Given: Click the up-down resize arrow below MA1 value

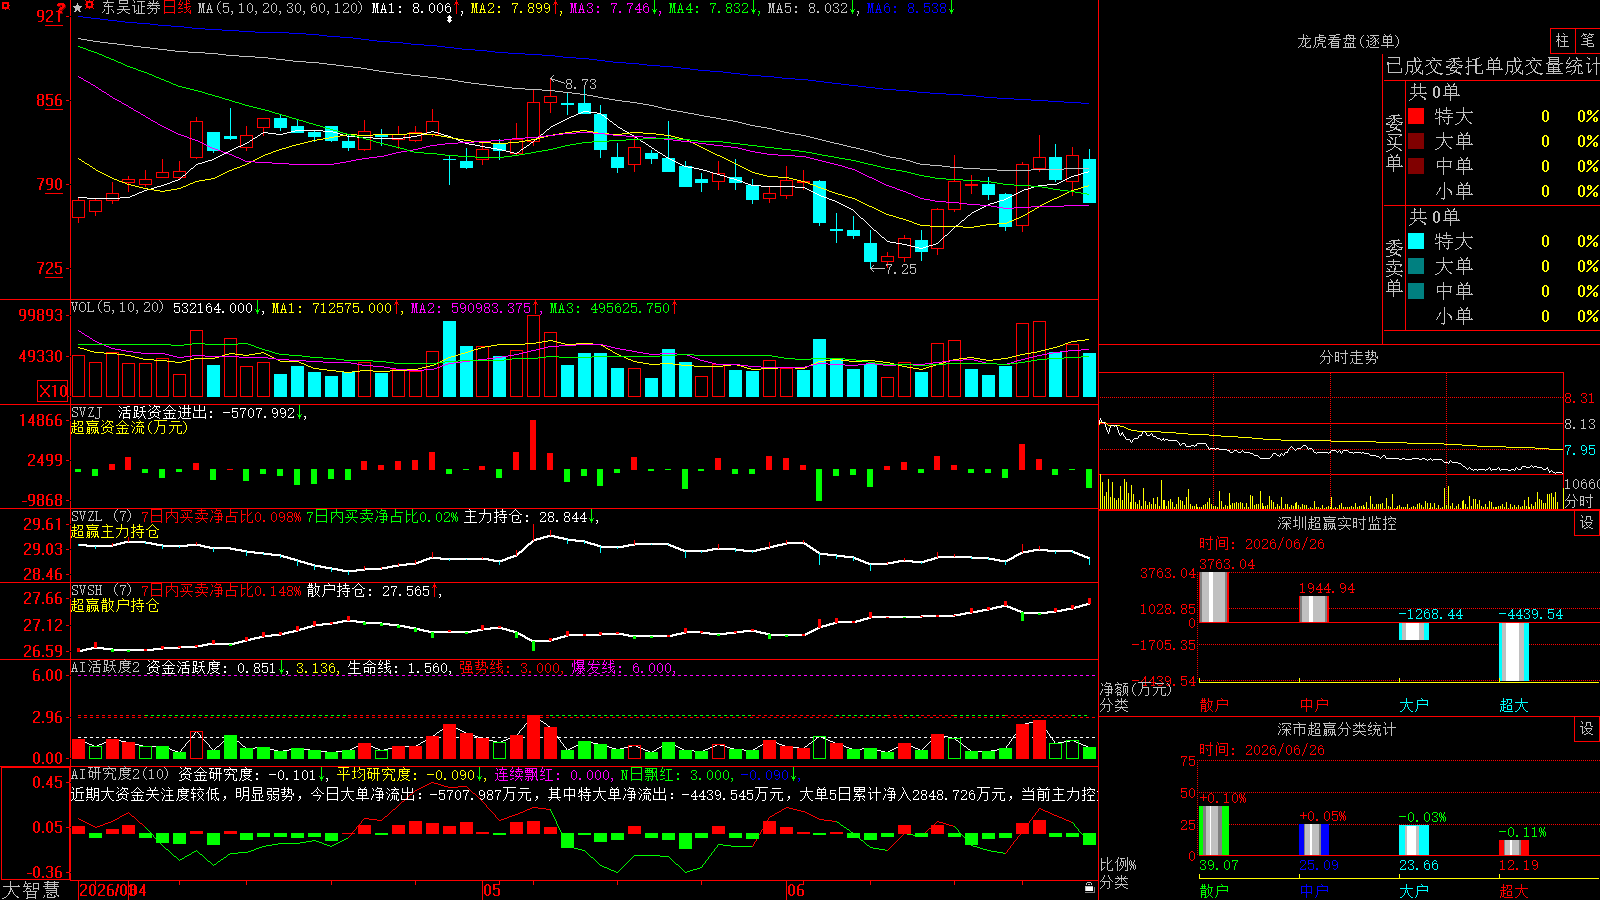Looking at the screenshot, I should point(449,19).
